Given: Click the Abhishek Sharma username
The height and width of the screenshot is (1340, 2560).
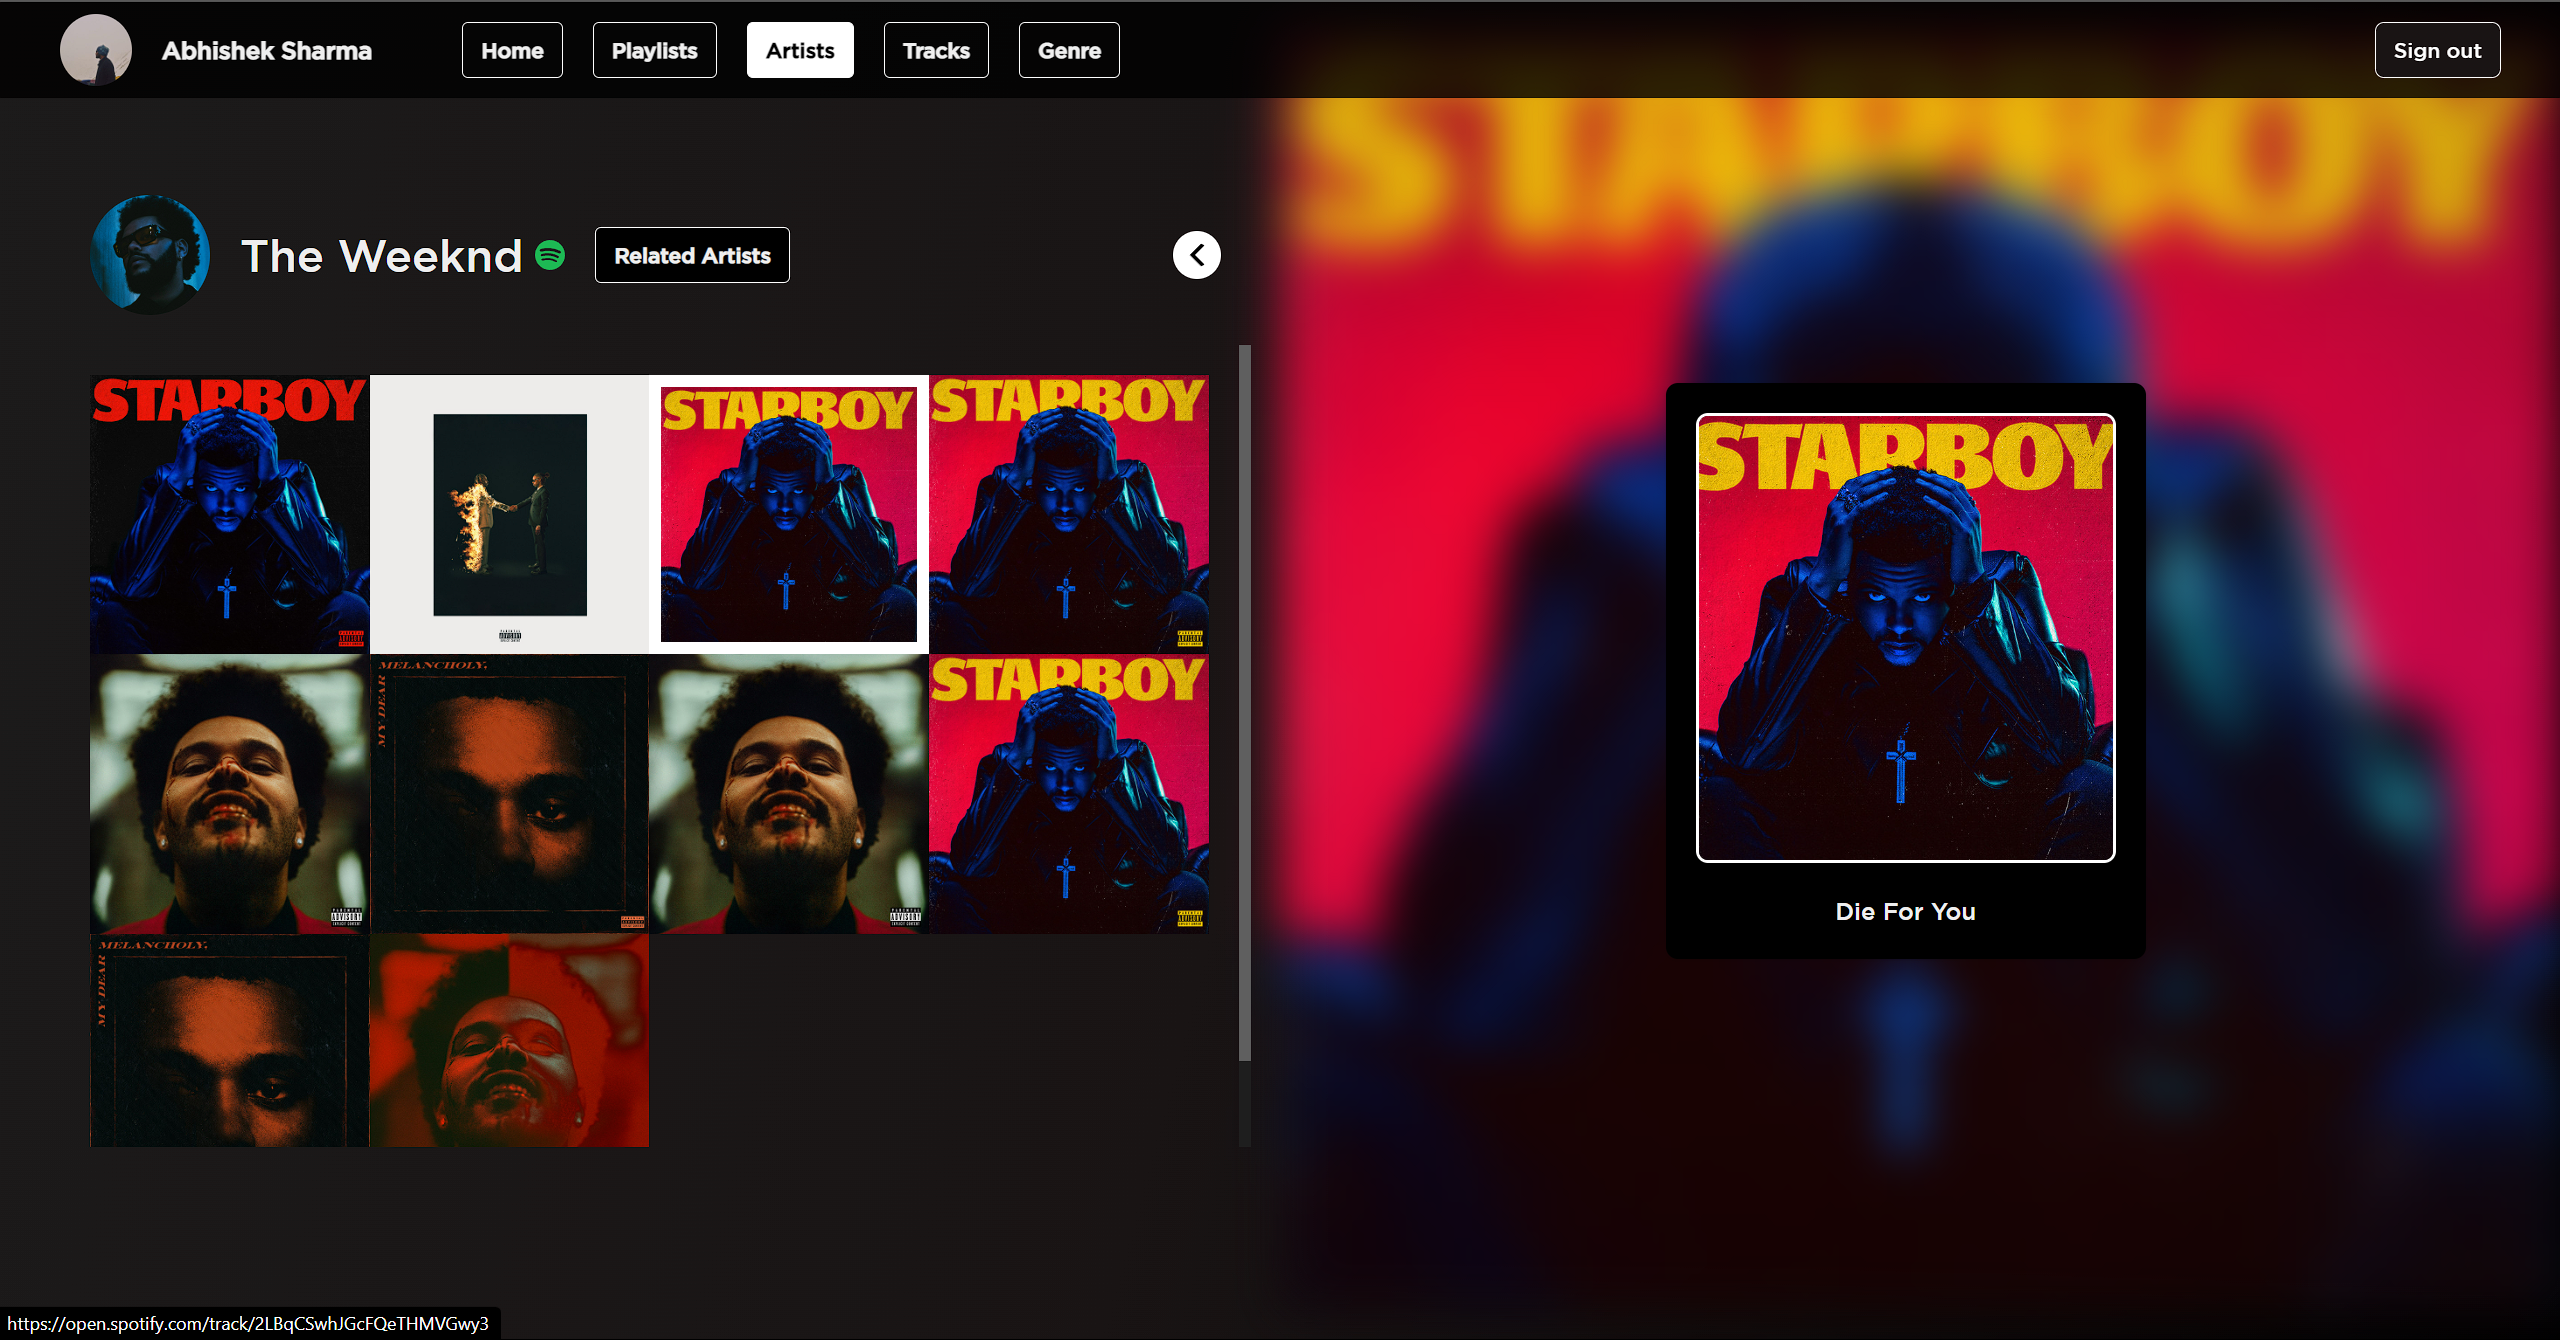Looking at the screenshot, I should click(267, 51).
